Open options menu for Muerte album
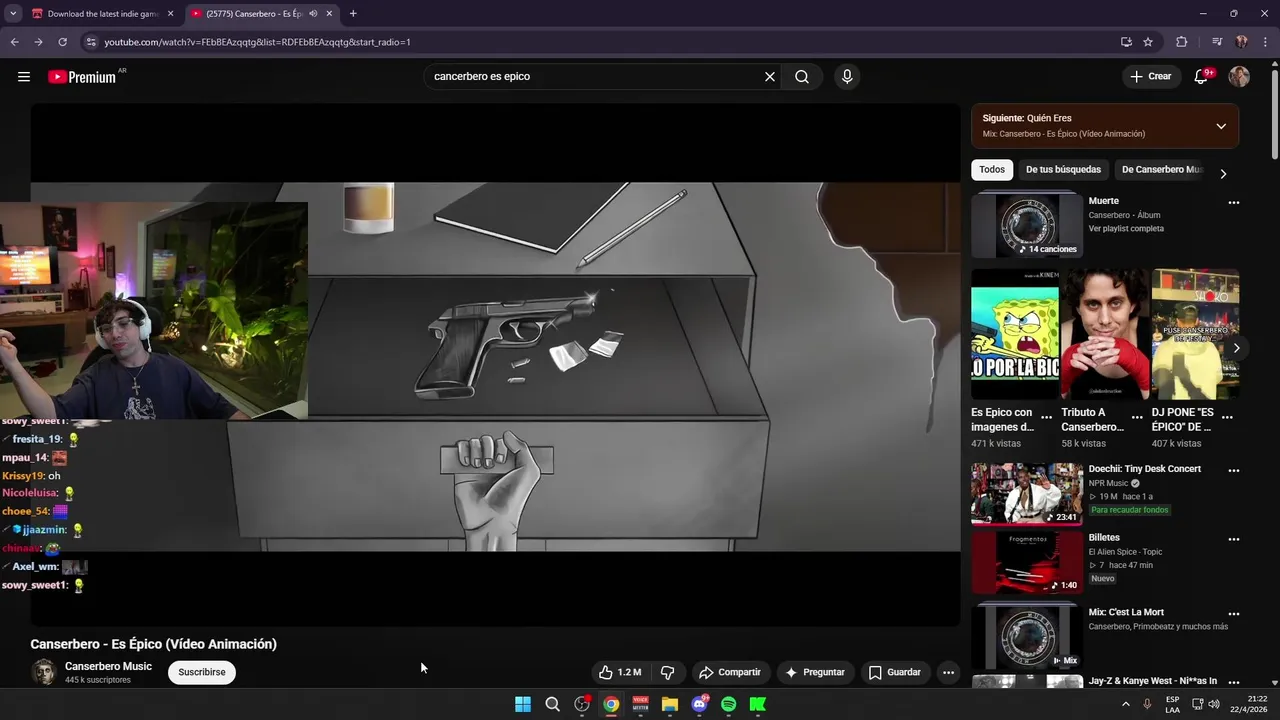The width and height of the screenshot is (1280, 720). tap(1233, 203)
